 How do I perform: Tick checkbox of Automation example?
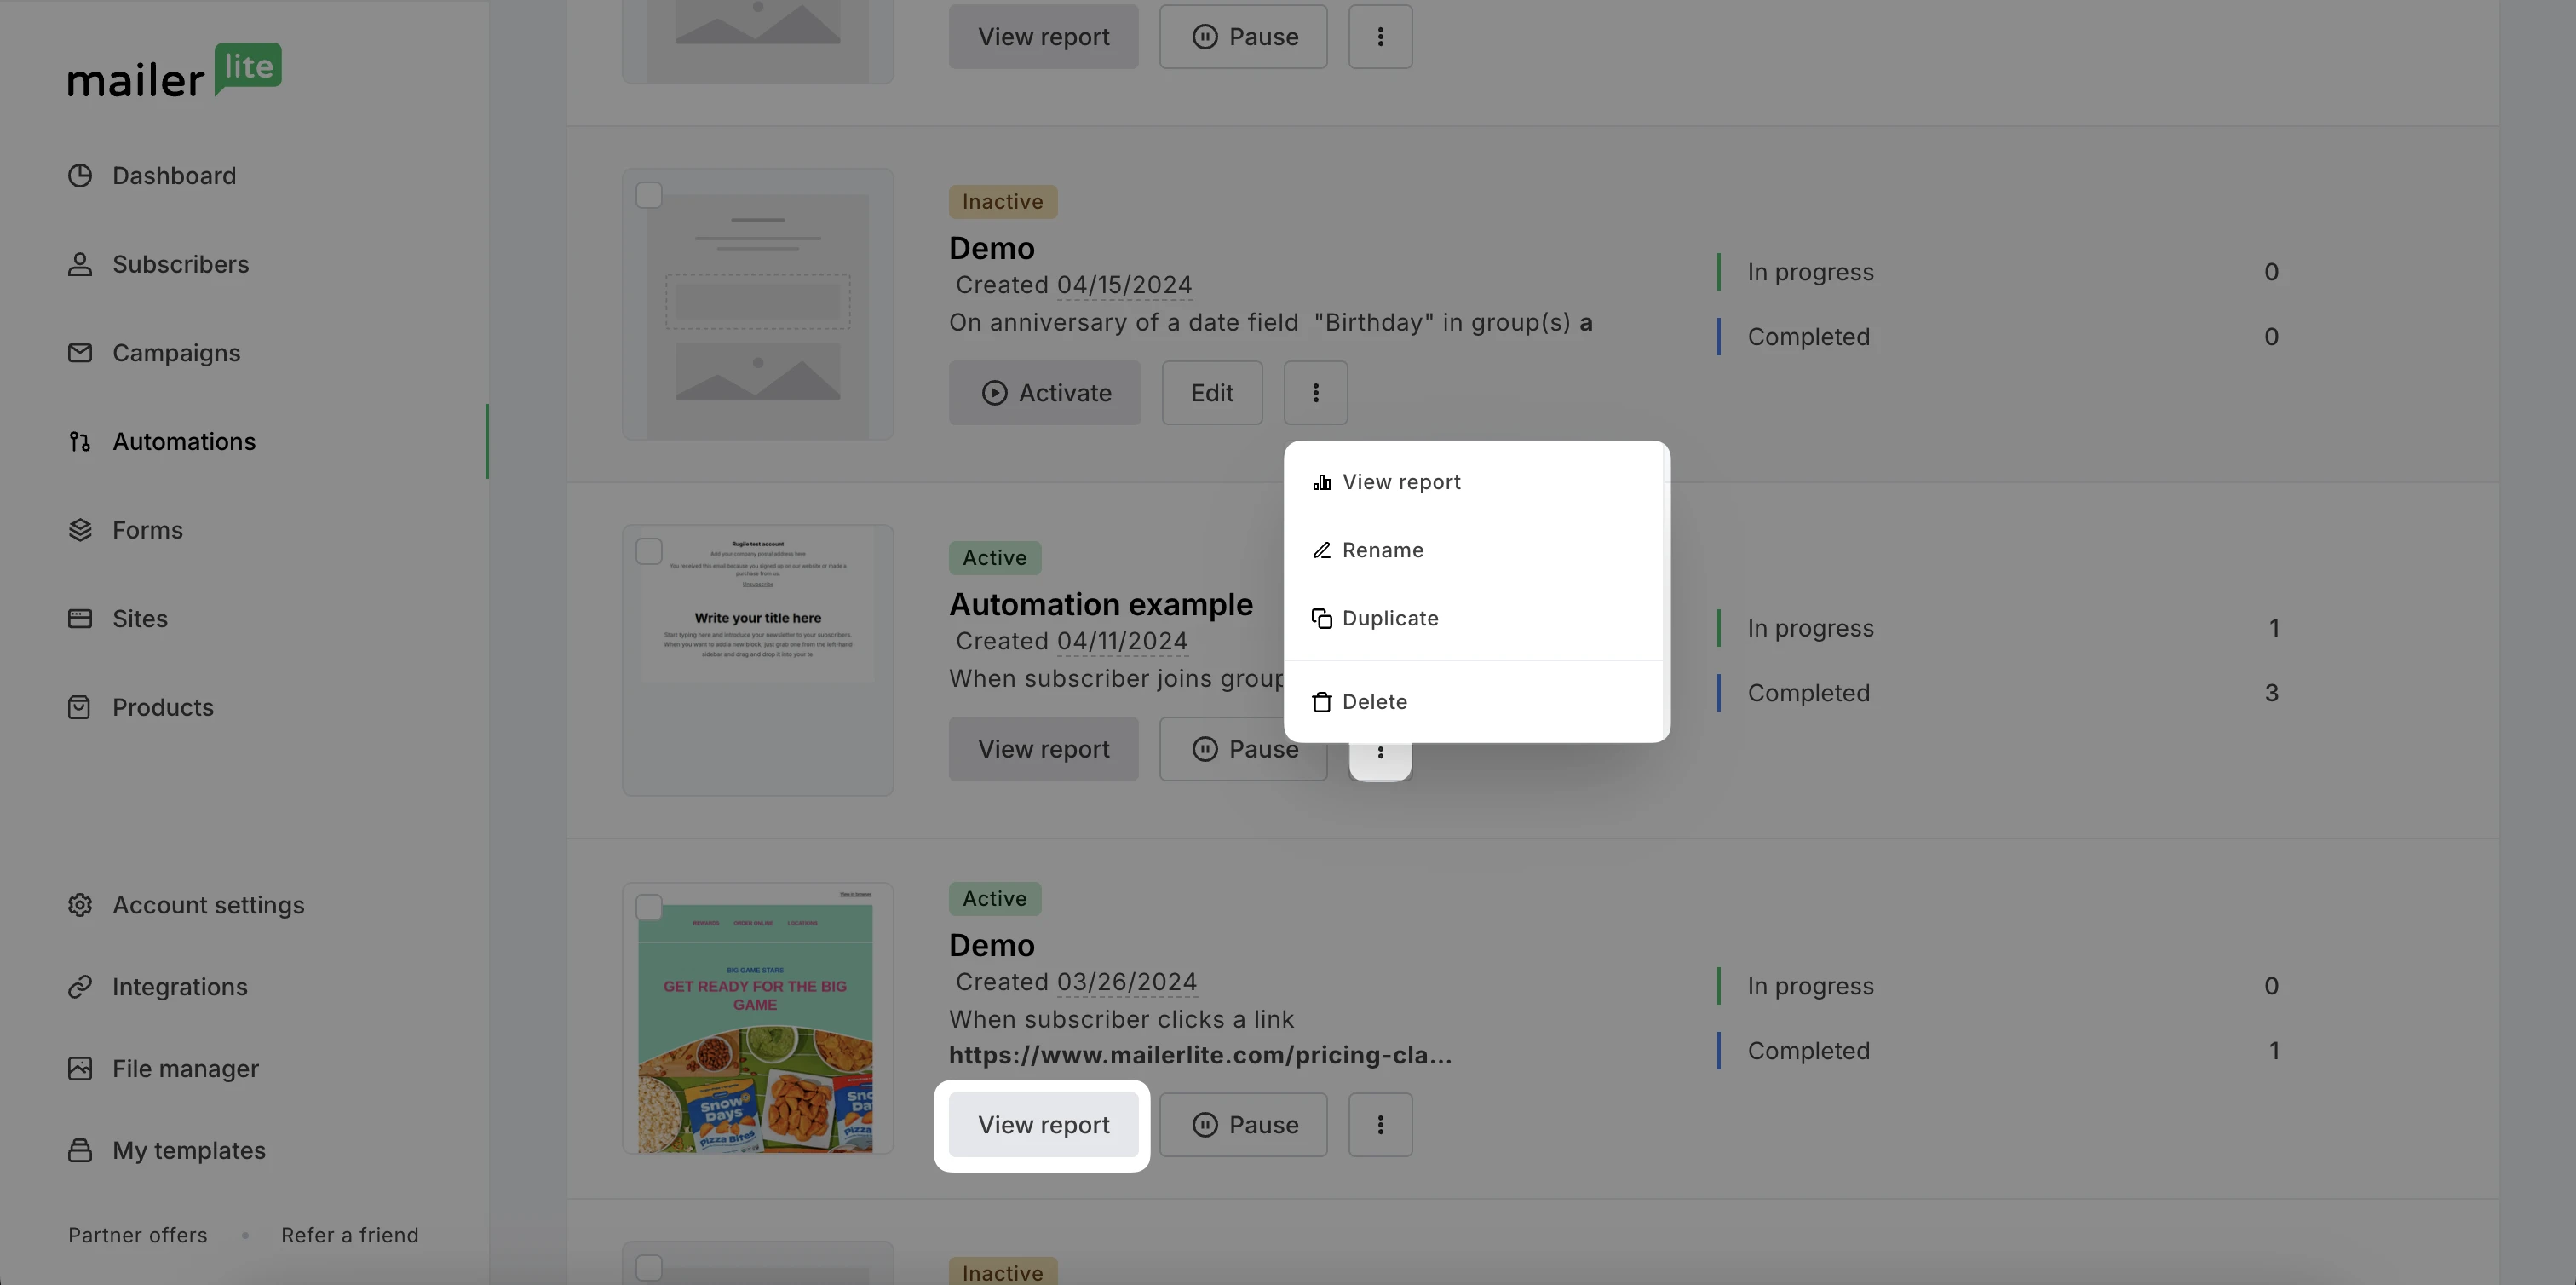click(649, 551)
